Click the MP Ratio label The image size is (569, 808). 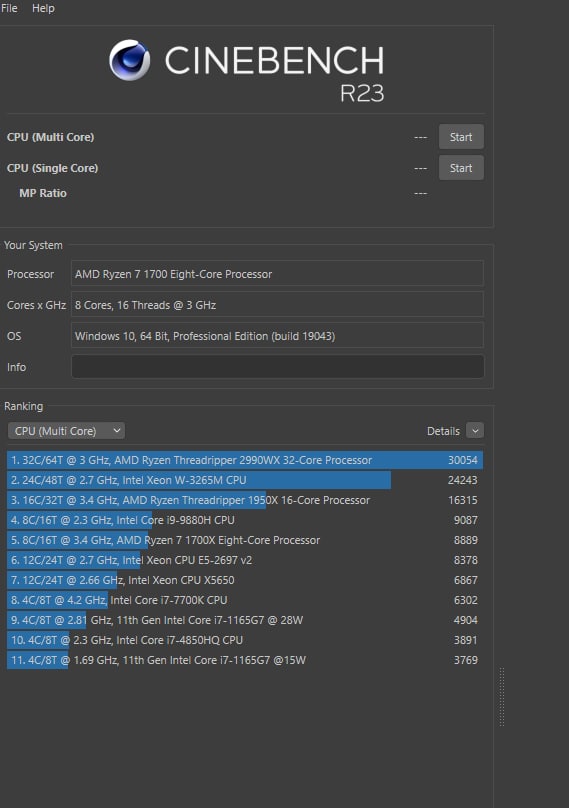(43, 193)
